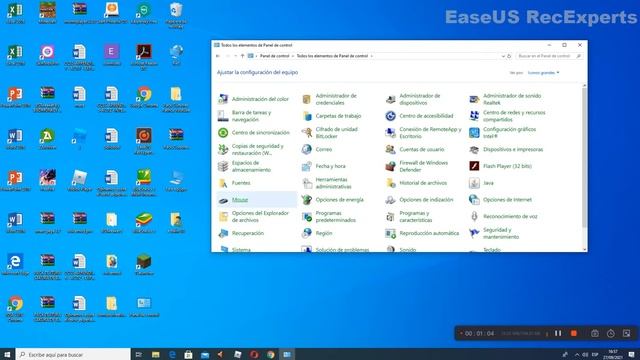Open Opciones de Internet icon
Viewport: 640px width, 360px height.
474,200
